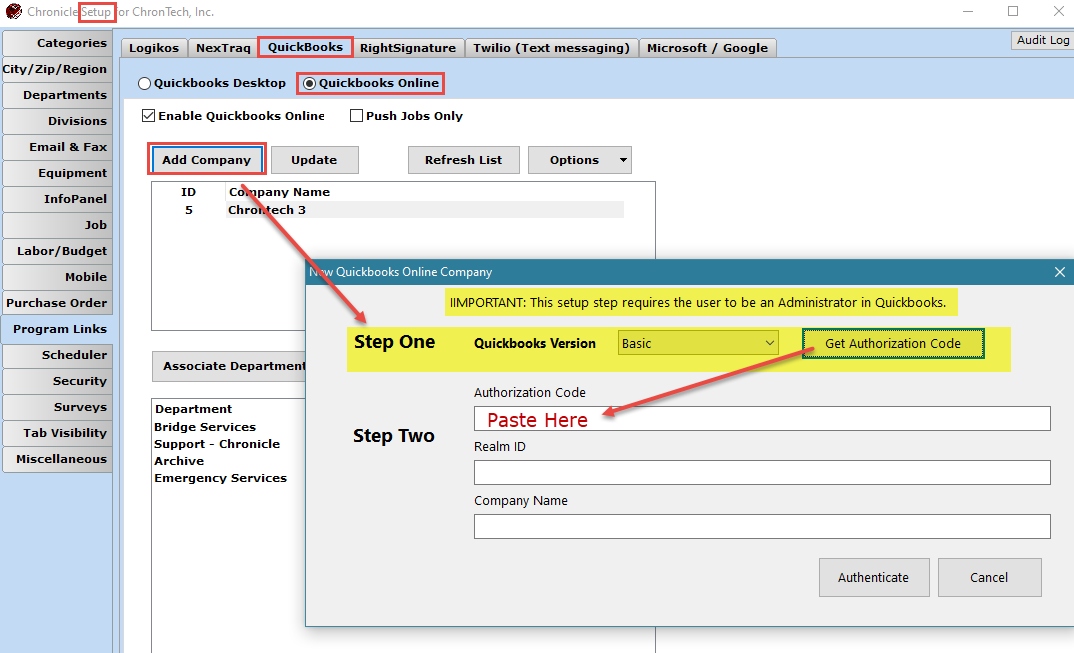Open the Surveys section
The height and width of the screenshot is (653, 1074).
[x=57, y=407]
